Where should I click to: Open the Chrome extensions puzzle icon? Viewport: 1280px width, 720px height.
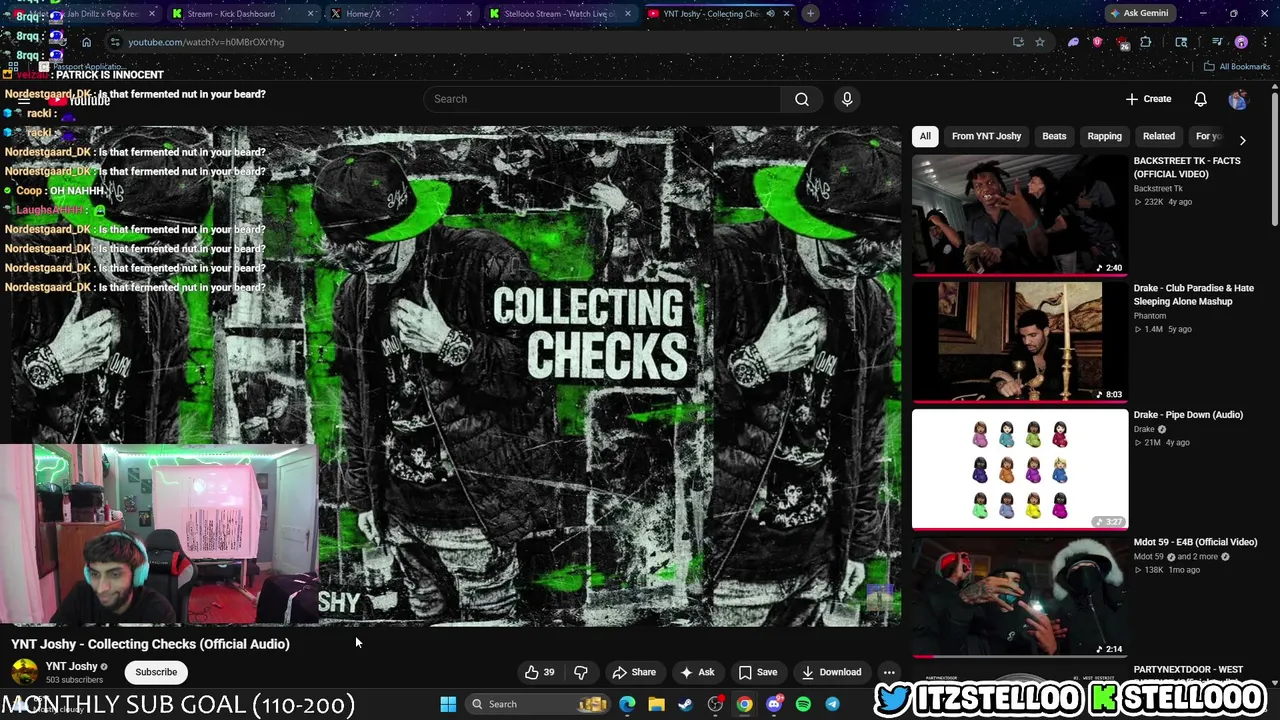point(1146,42)
